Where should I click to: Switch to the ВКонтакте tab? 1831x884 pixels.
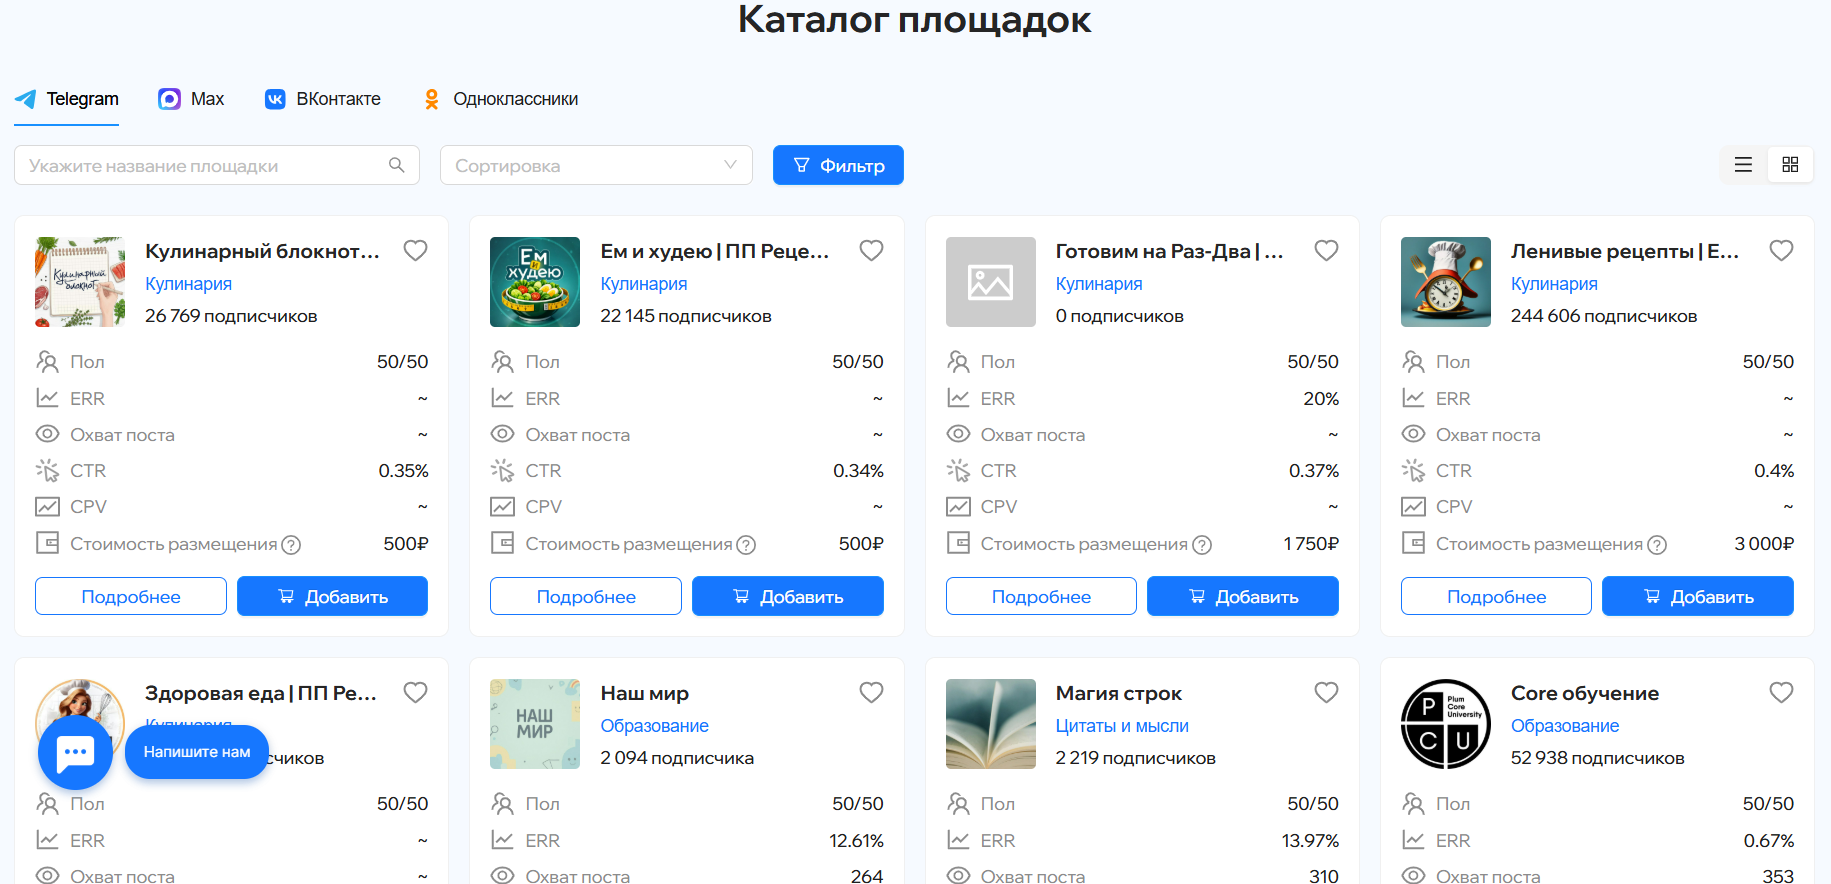click(322, 99)
